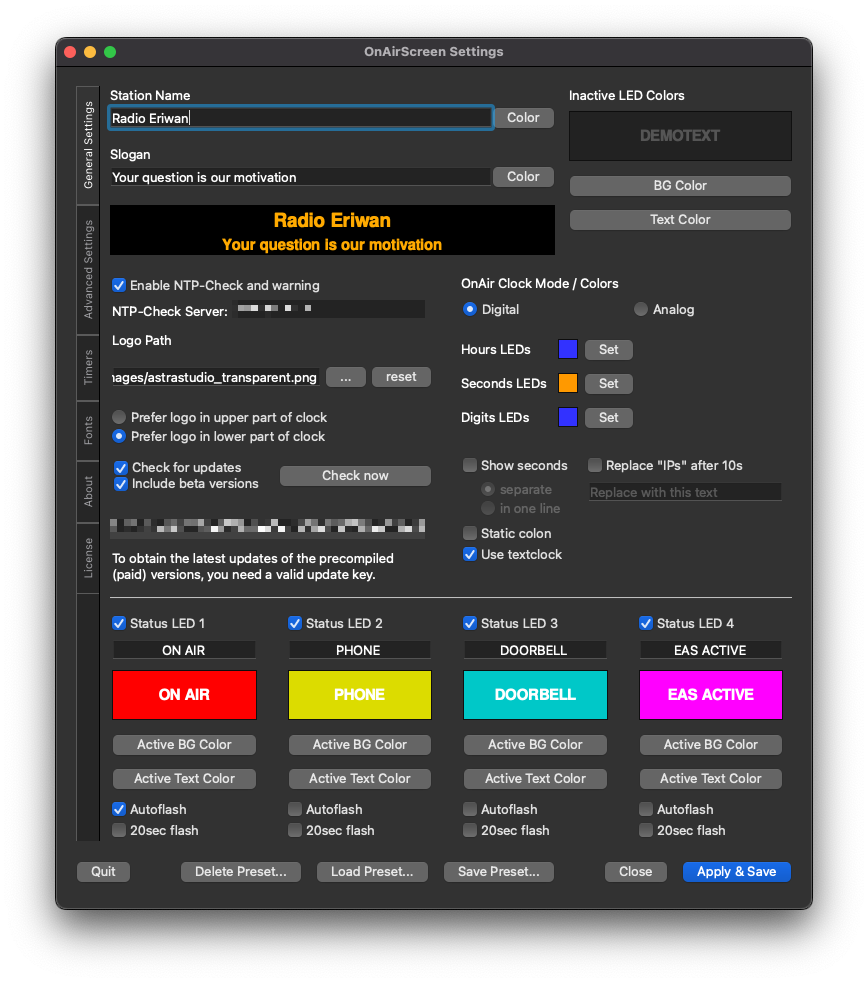Click the Slogan text field
Viewport: 868px width, 983px height.
click(x=300, y=177)
